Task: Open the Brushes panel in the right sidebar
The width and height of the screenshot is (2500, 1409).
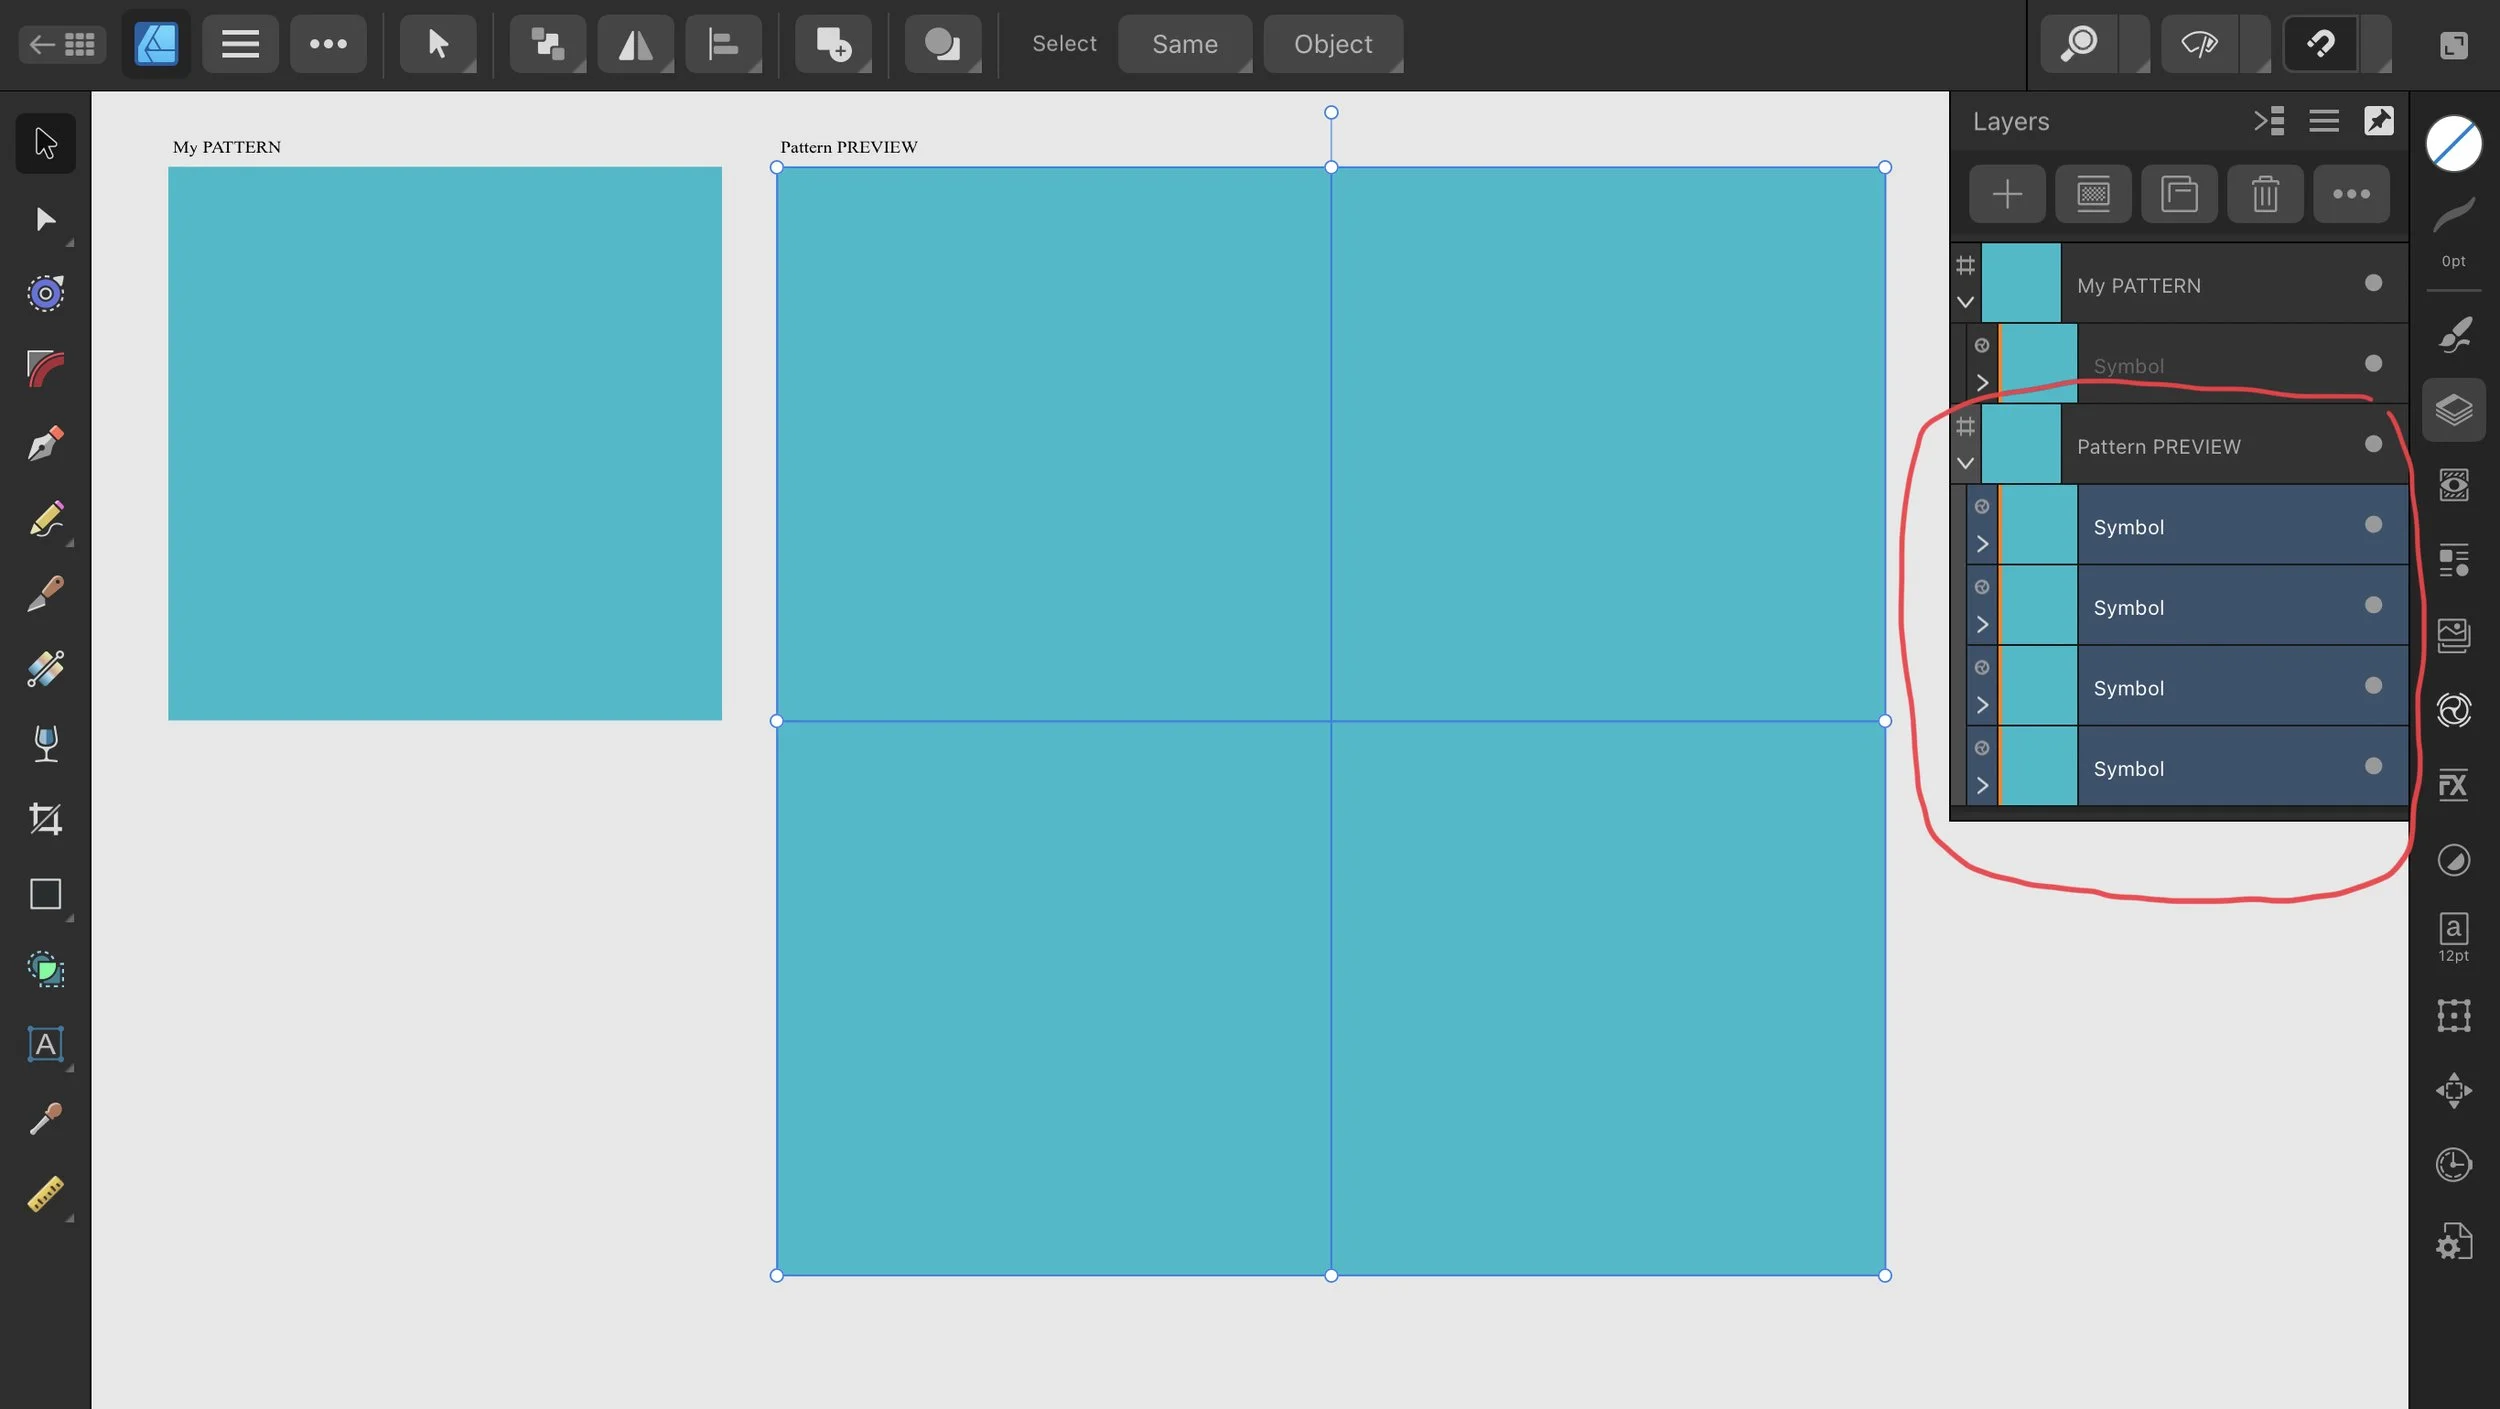Action: pos(2455,335)
